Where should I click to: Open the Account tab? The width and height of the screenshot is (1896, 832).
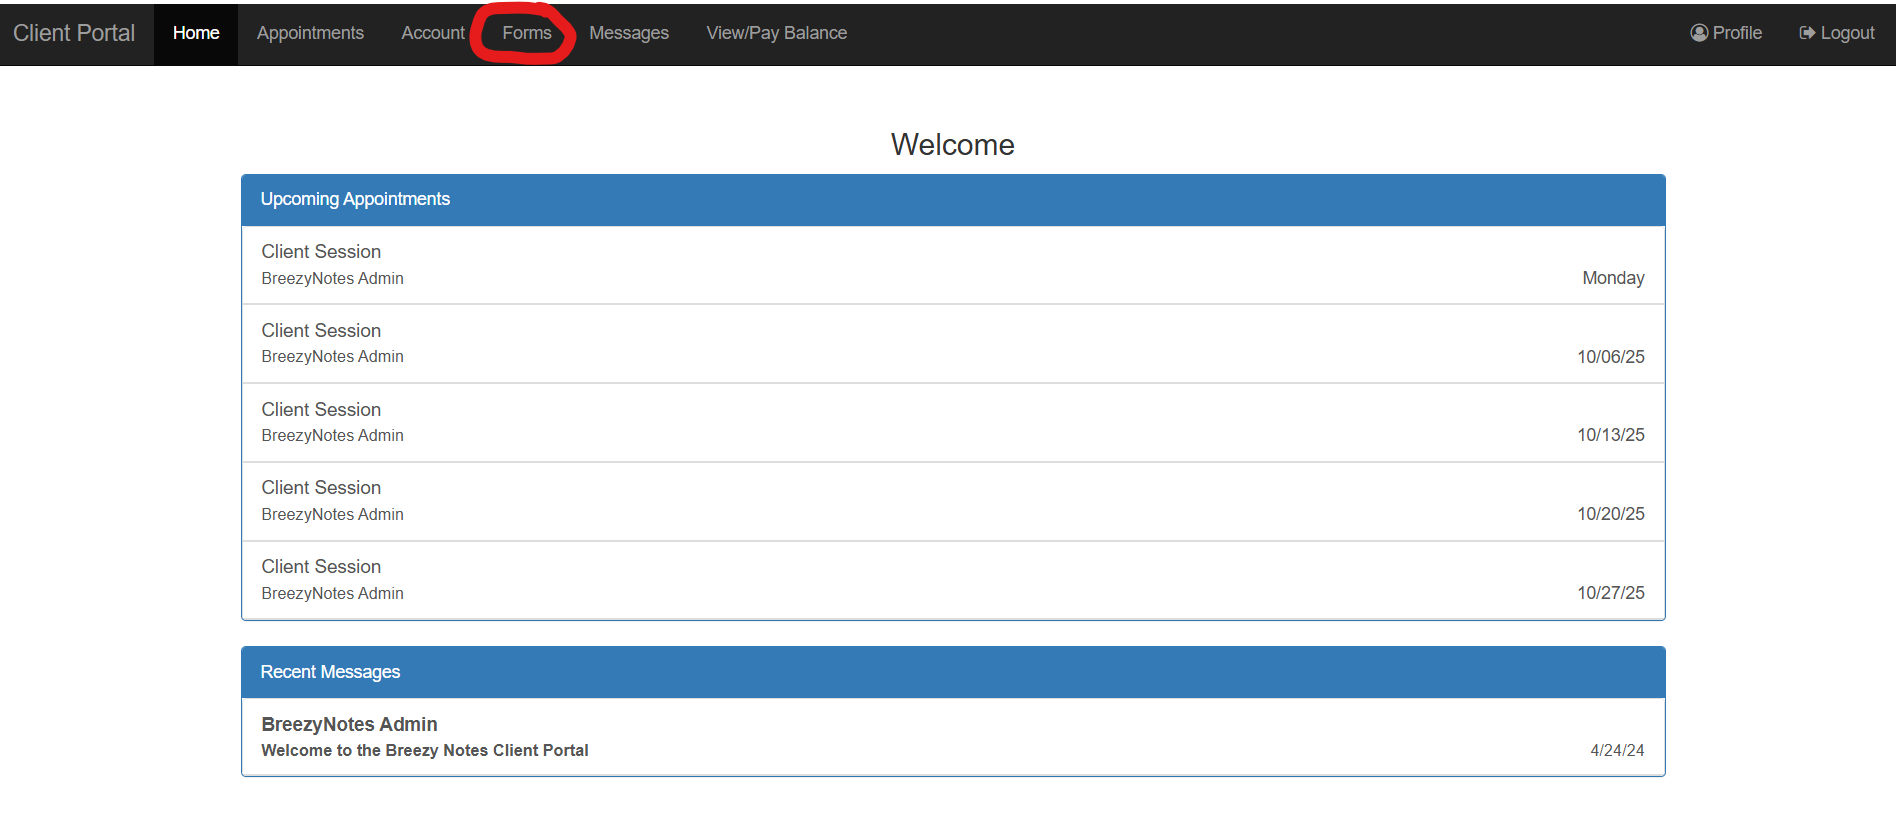(x=432, y=33)
